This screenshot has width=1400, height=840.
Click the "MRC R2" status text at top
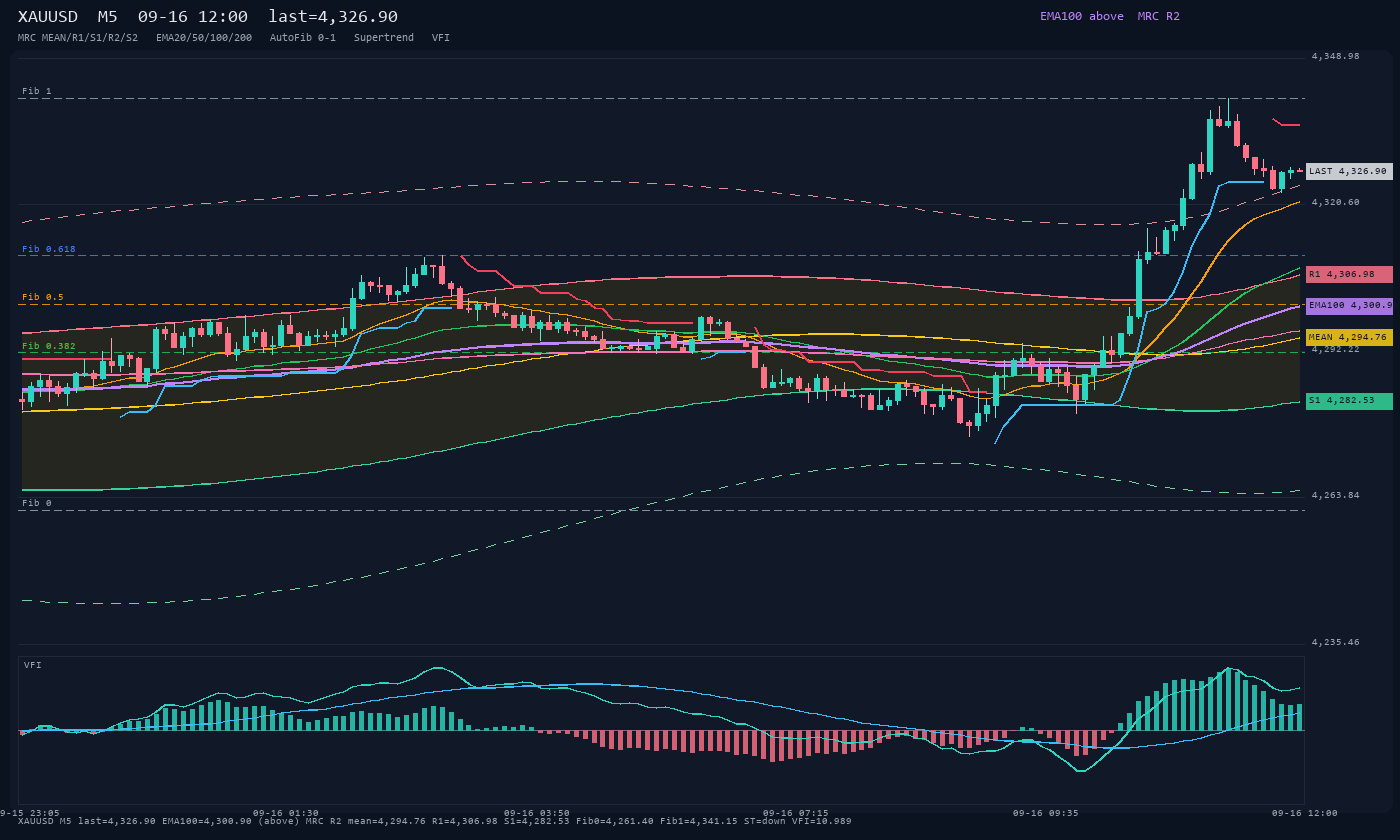tap(1159, 16)
